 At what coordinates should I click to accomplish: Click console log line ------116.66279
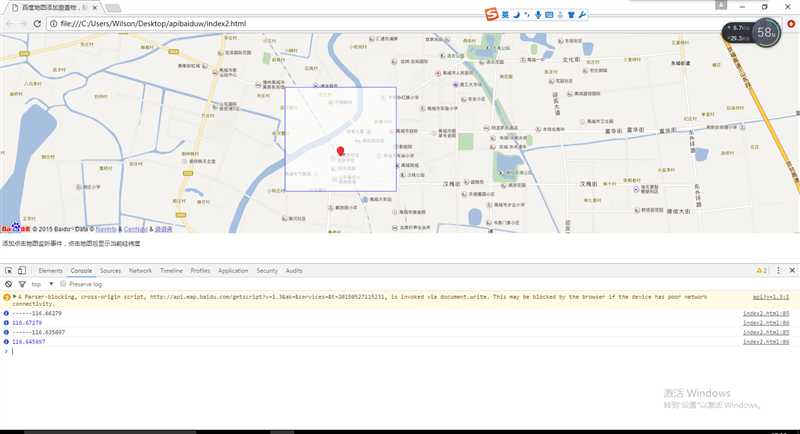[x=37, y=313]
